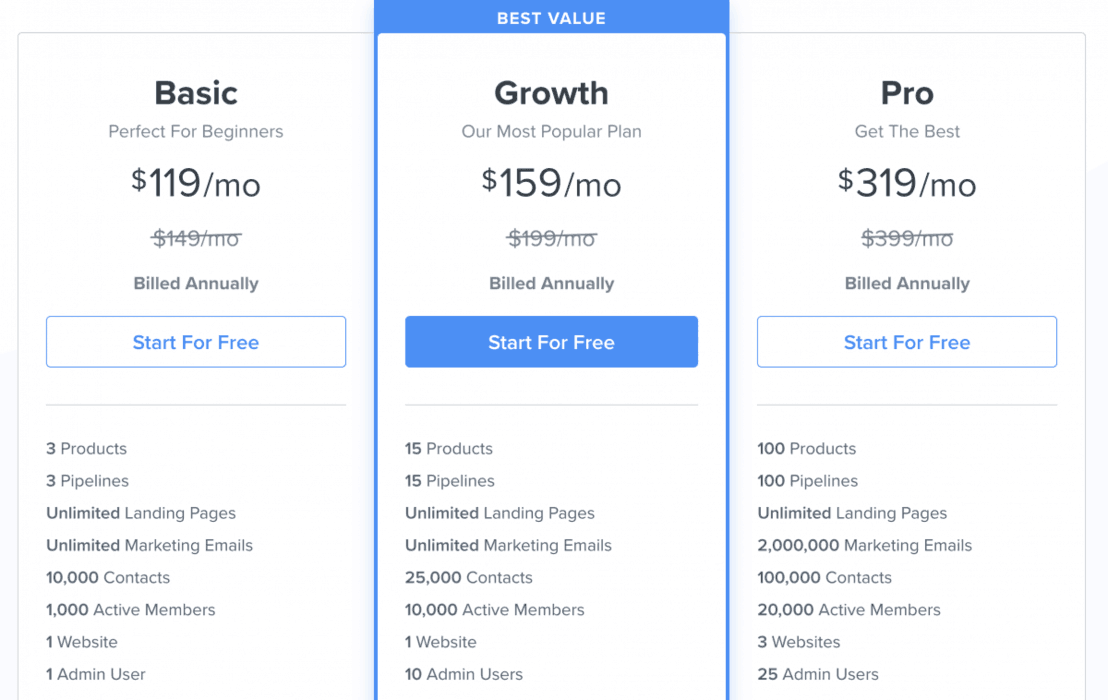The image size is (1108, 700).
Task: Click the $319/mo price
Action: point(907,183)
